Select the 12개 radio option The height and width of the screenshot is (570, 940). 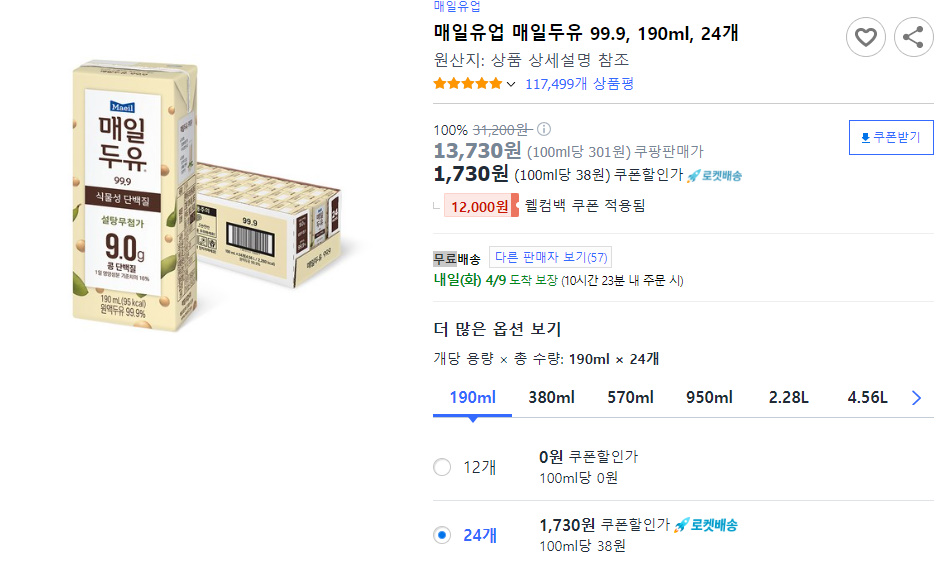442,467
